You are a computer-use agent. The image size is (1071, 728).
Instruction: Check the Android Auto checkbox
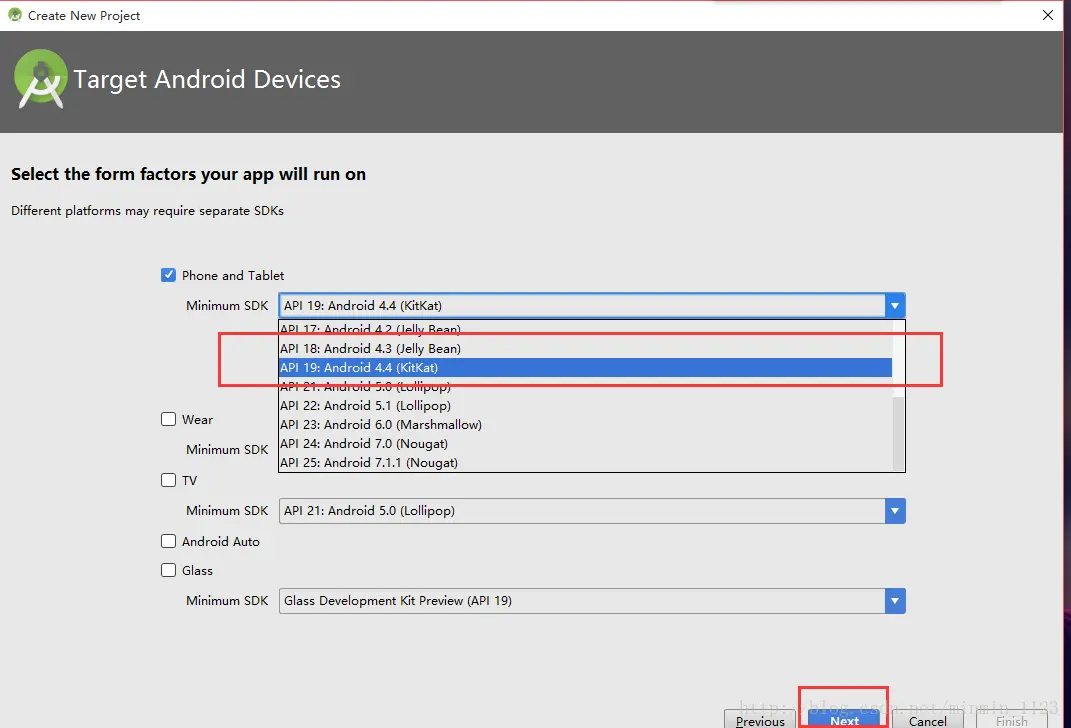pos(169,541)
